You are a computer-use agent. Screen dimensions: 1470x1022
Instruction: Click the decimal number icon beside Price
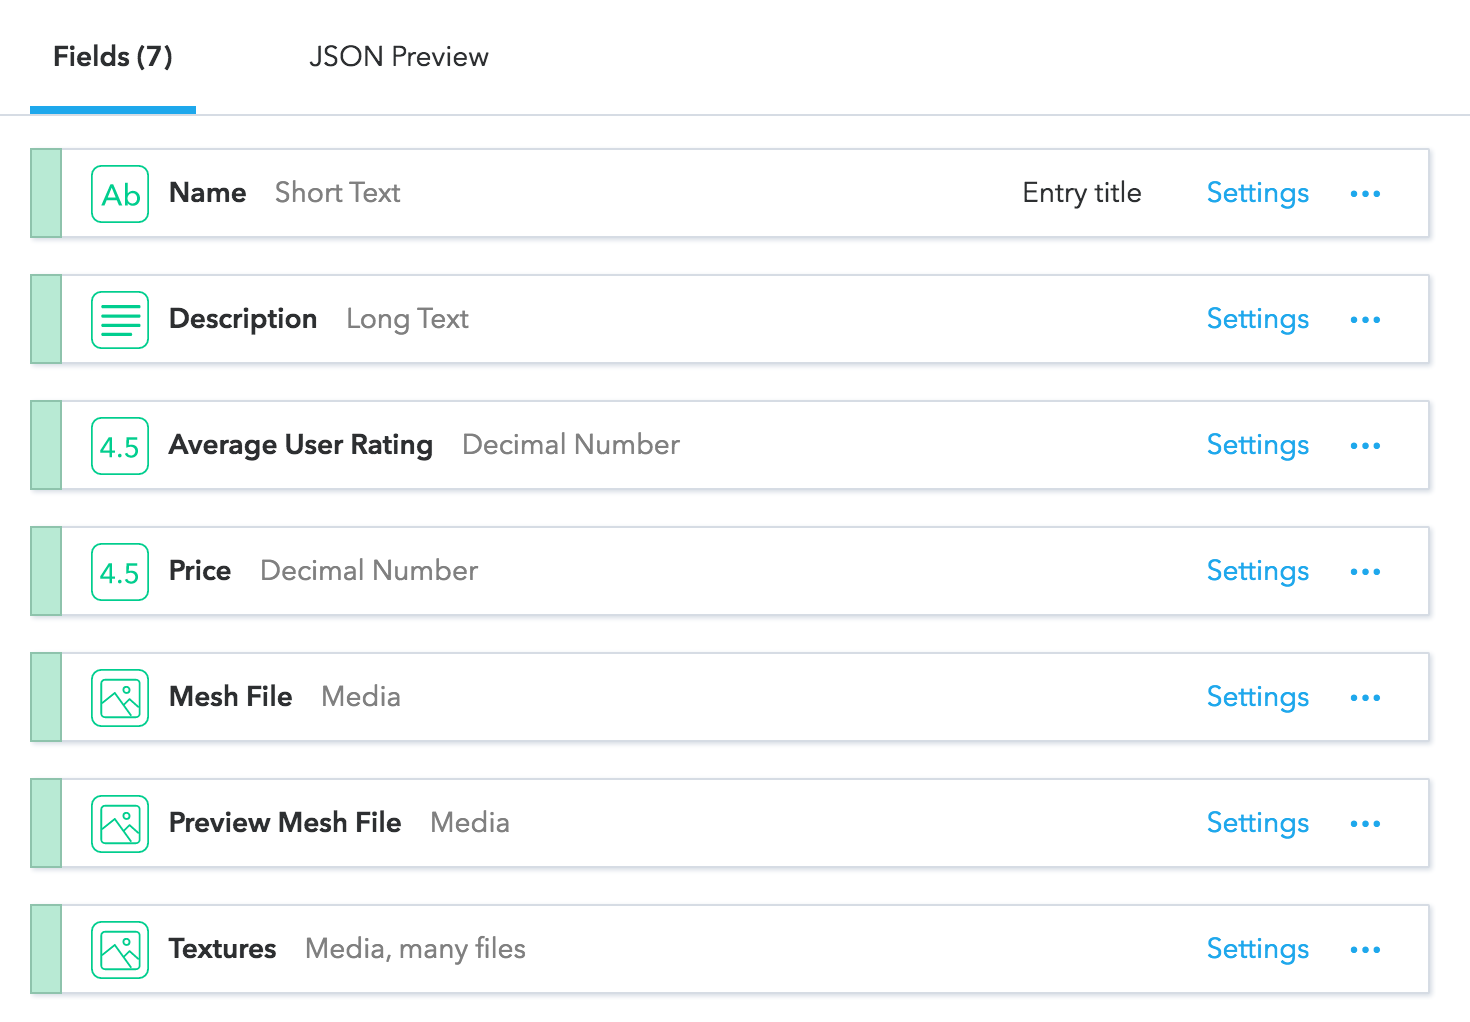point(120,572)
